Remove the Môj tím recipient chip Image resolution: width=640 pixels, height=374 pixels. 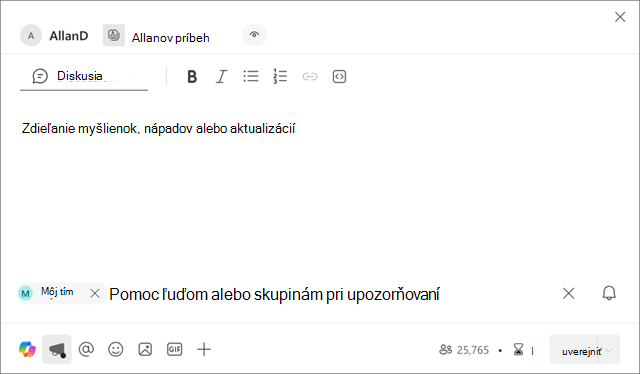95,293
